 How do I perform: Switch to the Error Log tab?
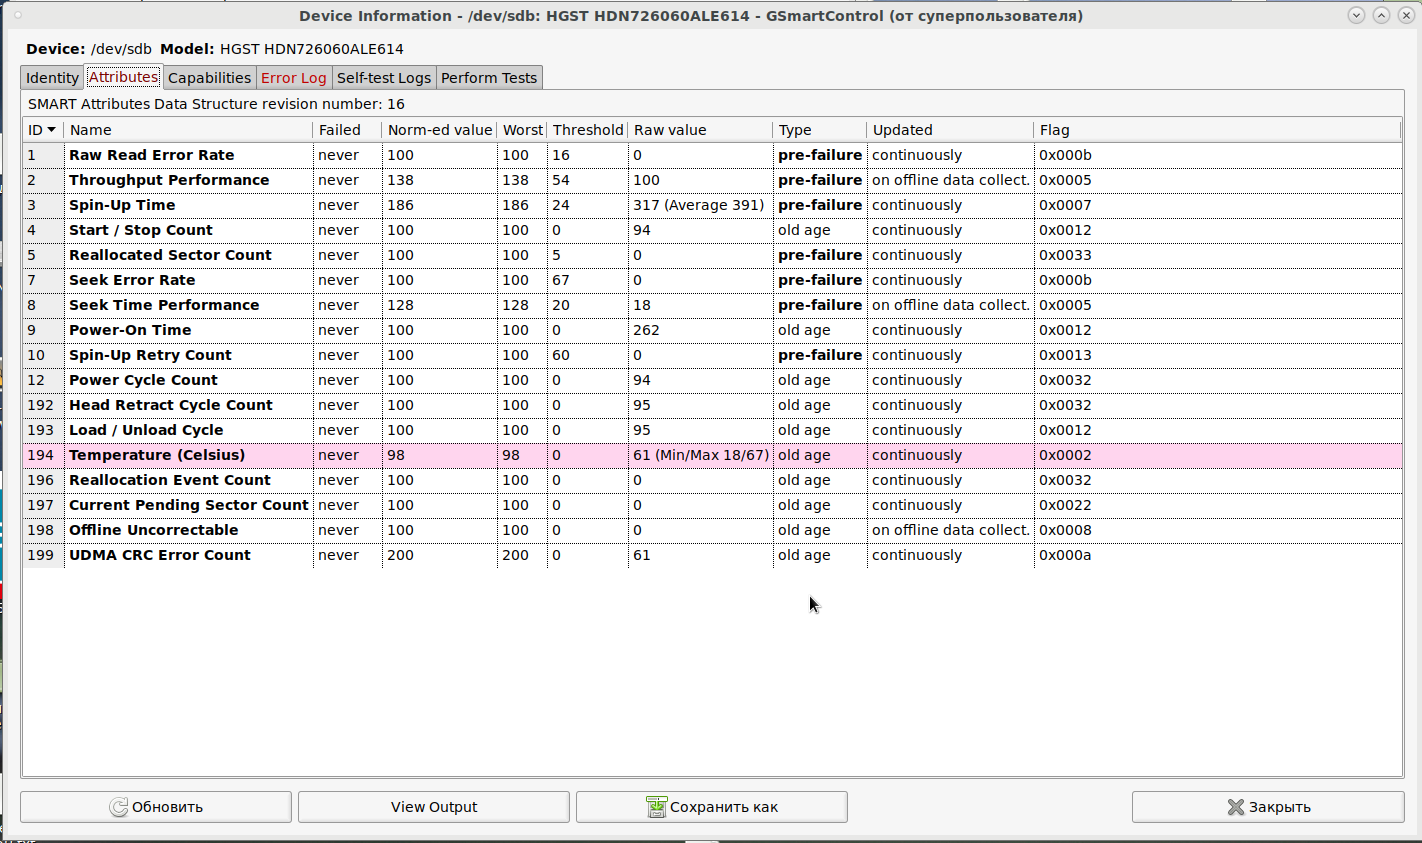(293, 78)
